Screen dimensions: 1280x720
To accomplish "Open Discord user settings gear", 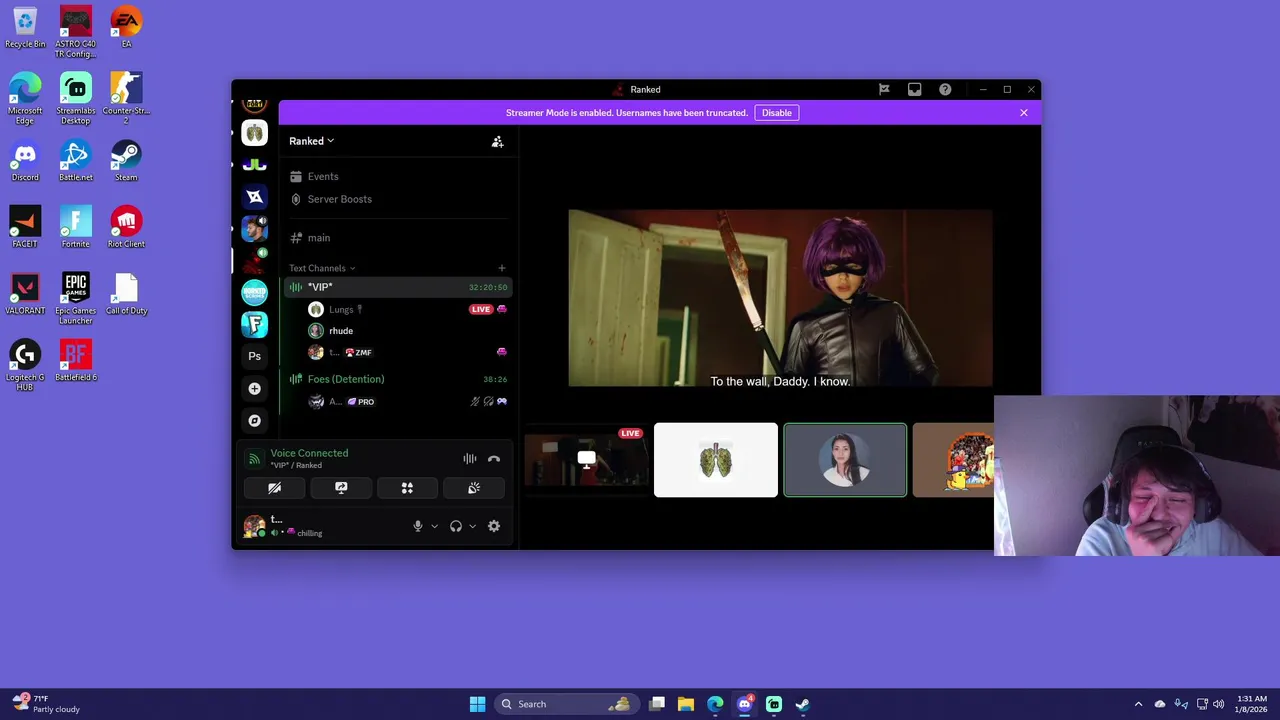I will click(x=494, y=526).
